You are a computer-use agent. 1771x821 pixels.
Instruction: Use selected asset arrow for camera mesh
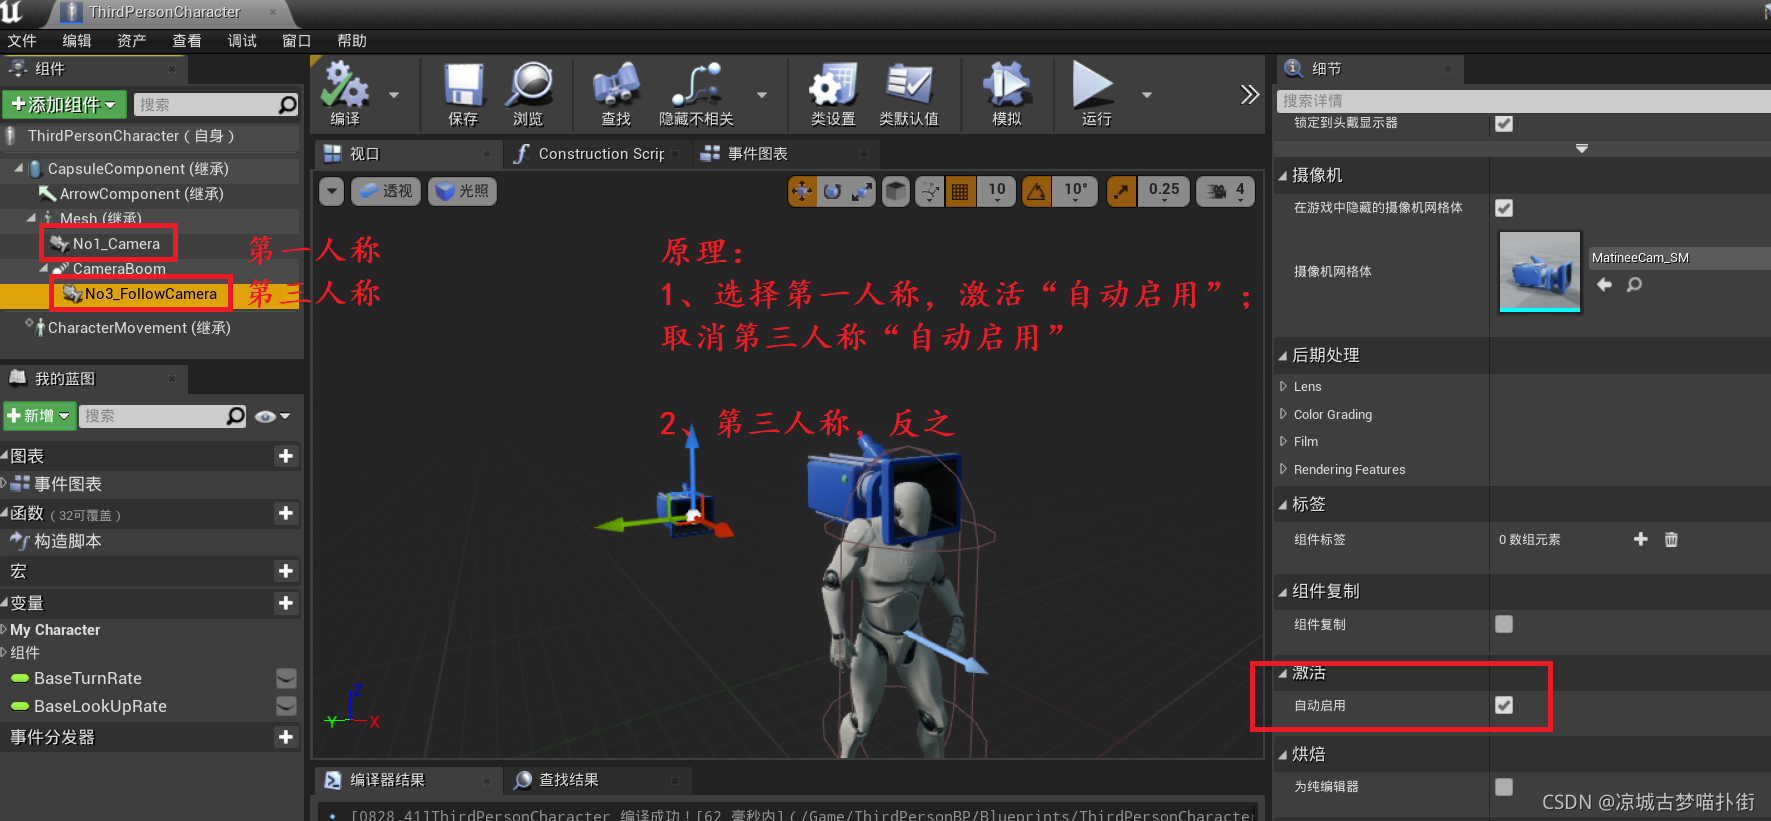click(1604, 285)
